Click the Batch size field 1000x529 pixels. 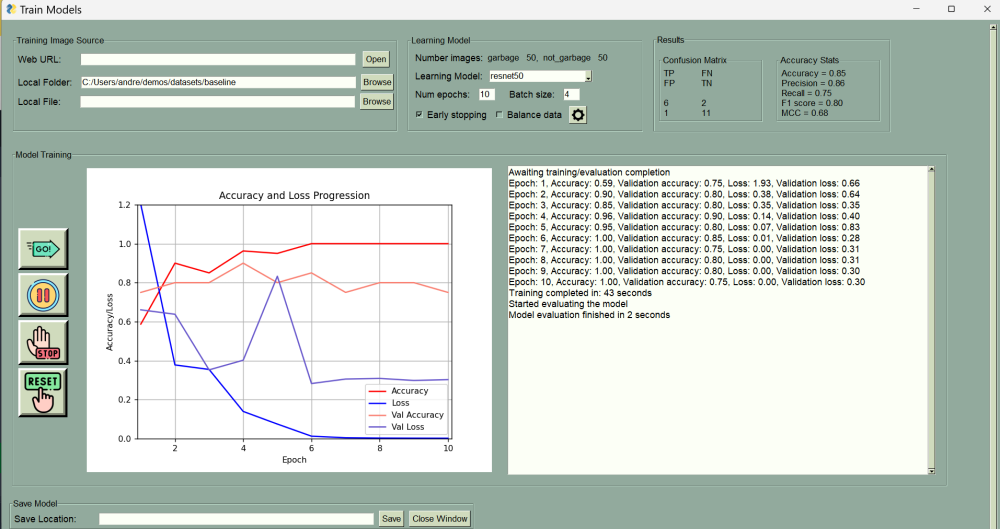click(x=571, y=94)
